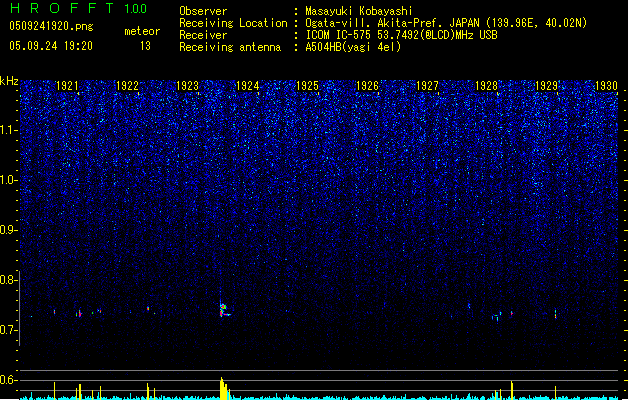This screenshot has width=629, height=400.
Task: Click the 0.8 kHz axis label
Action: point(8,280)
